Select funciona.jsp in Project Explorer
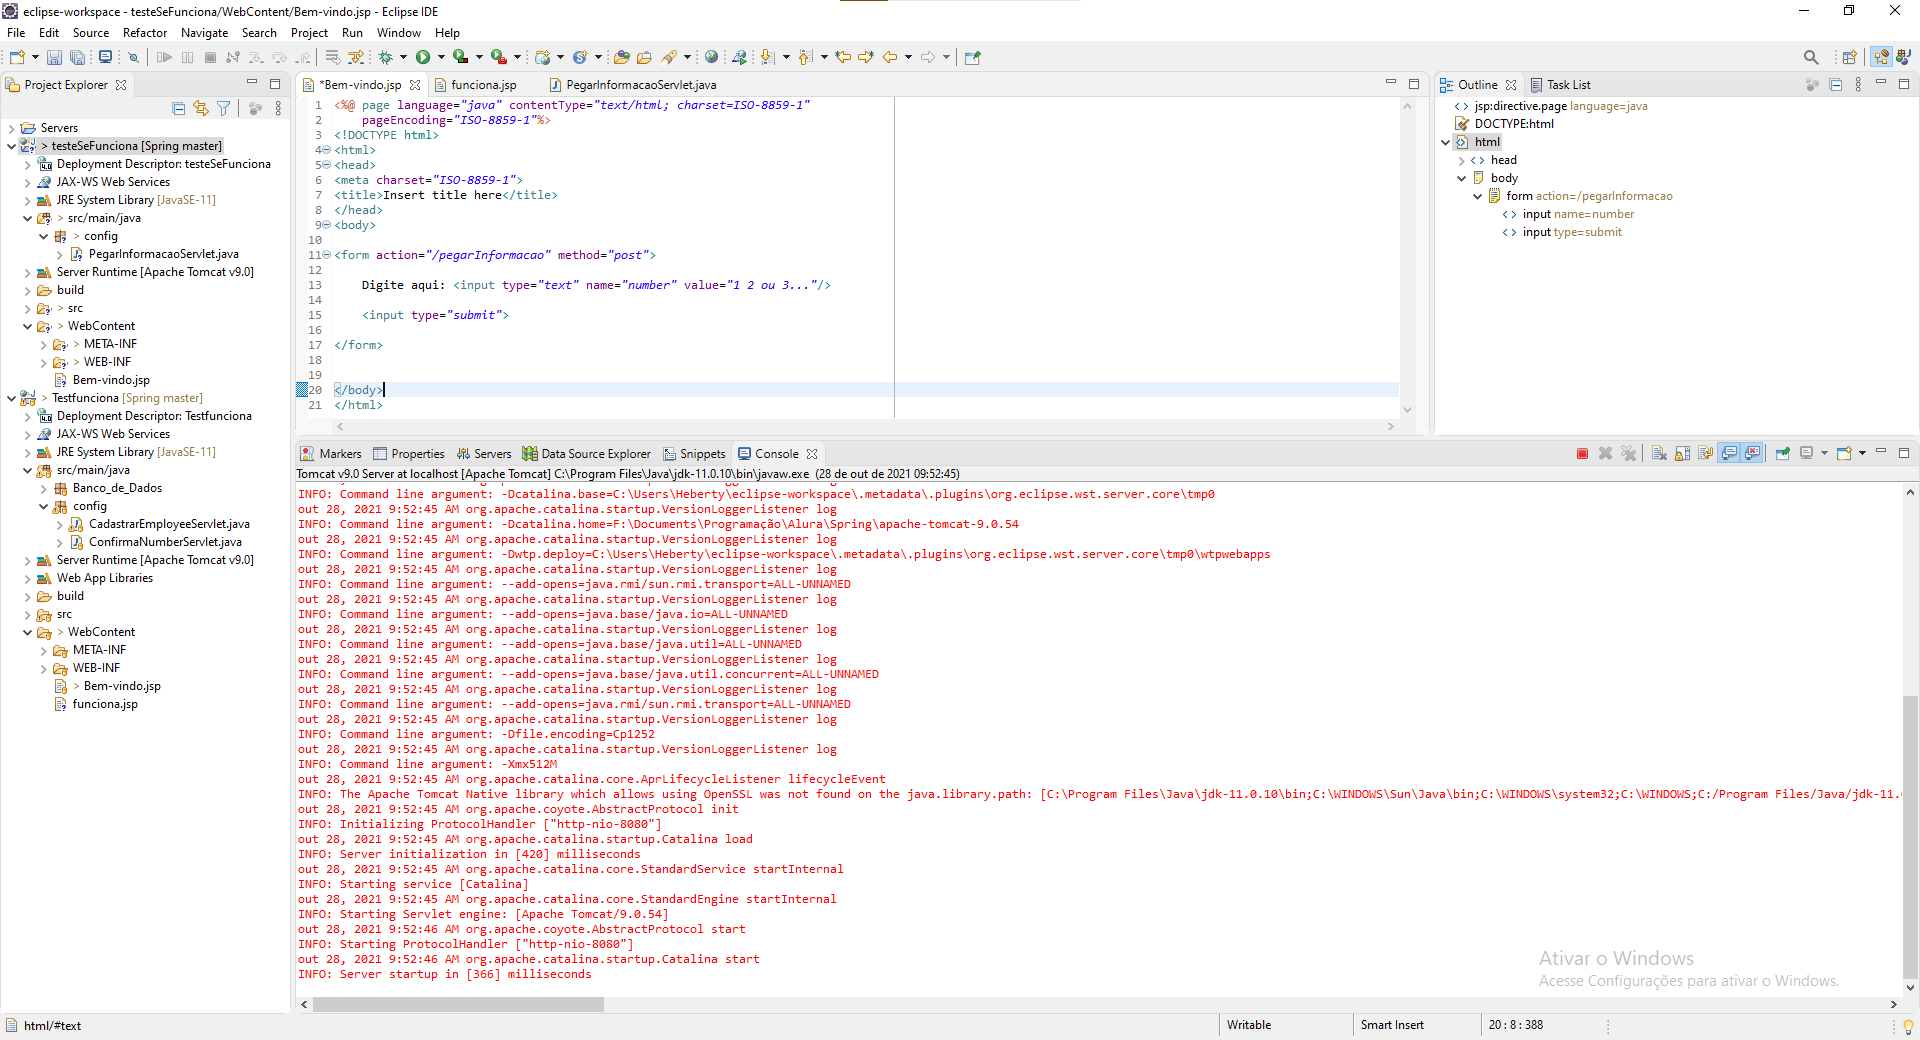Viewport: 1920px width, 1040px height. pos(105,704)
